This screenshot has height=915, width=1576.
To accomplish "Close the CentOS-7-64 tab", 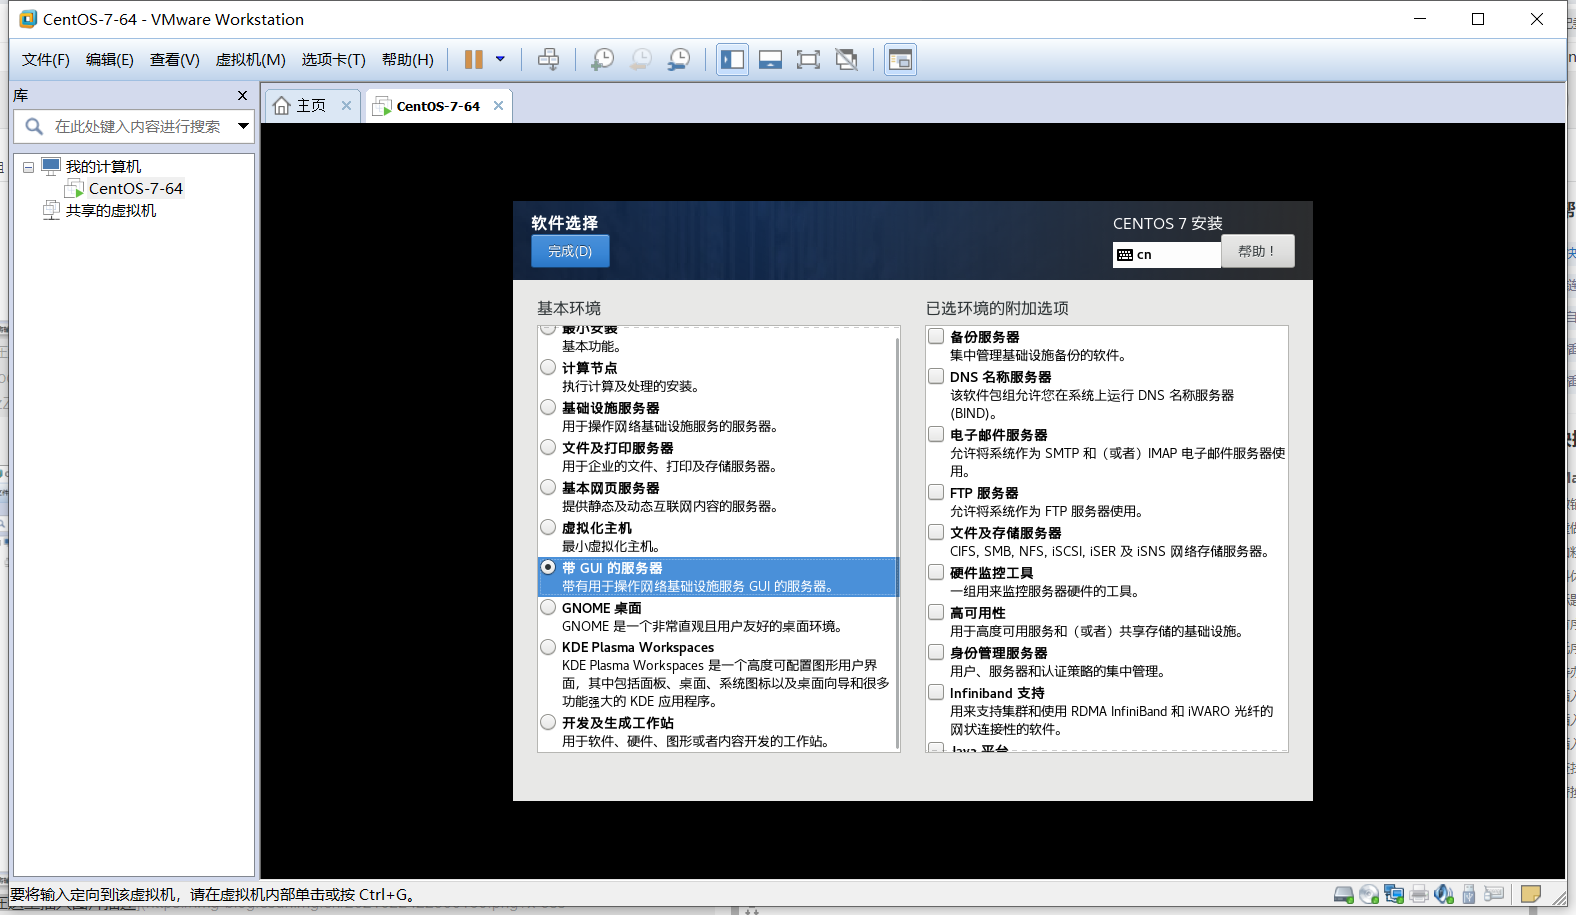I will pos(498,105).
